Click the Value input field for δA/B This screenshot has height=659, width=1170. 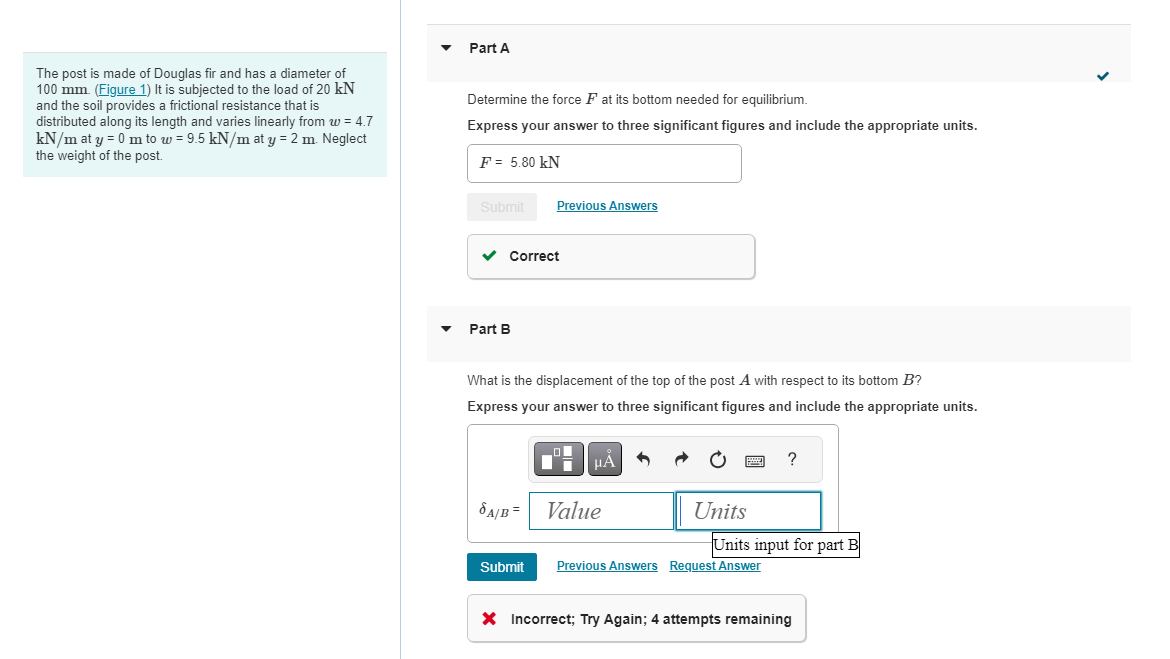[x=601, y=510]
